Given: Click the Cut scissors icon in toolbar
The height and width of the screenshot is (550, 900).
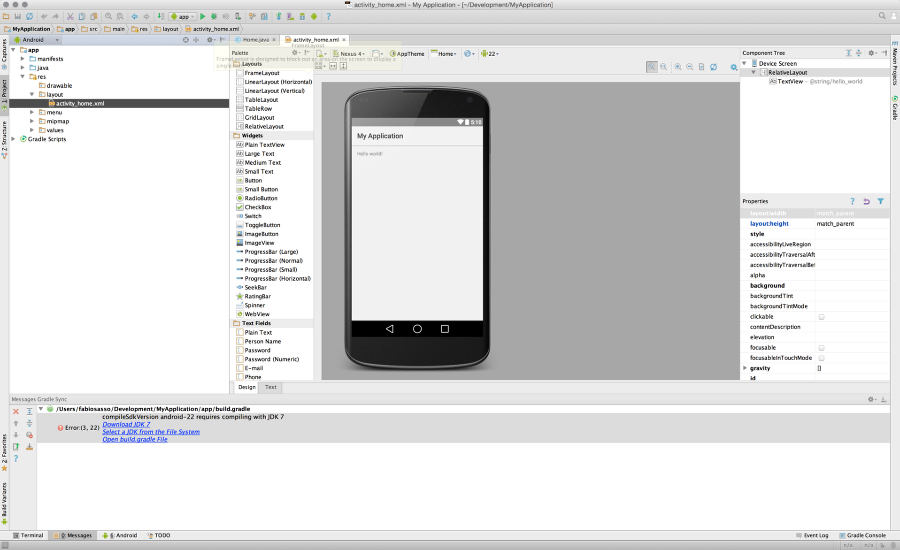Looking at the screenshot, I should tap(70, 17).
